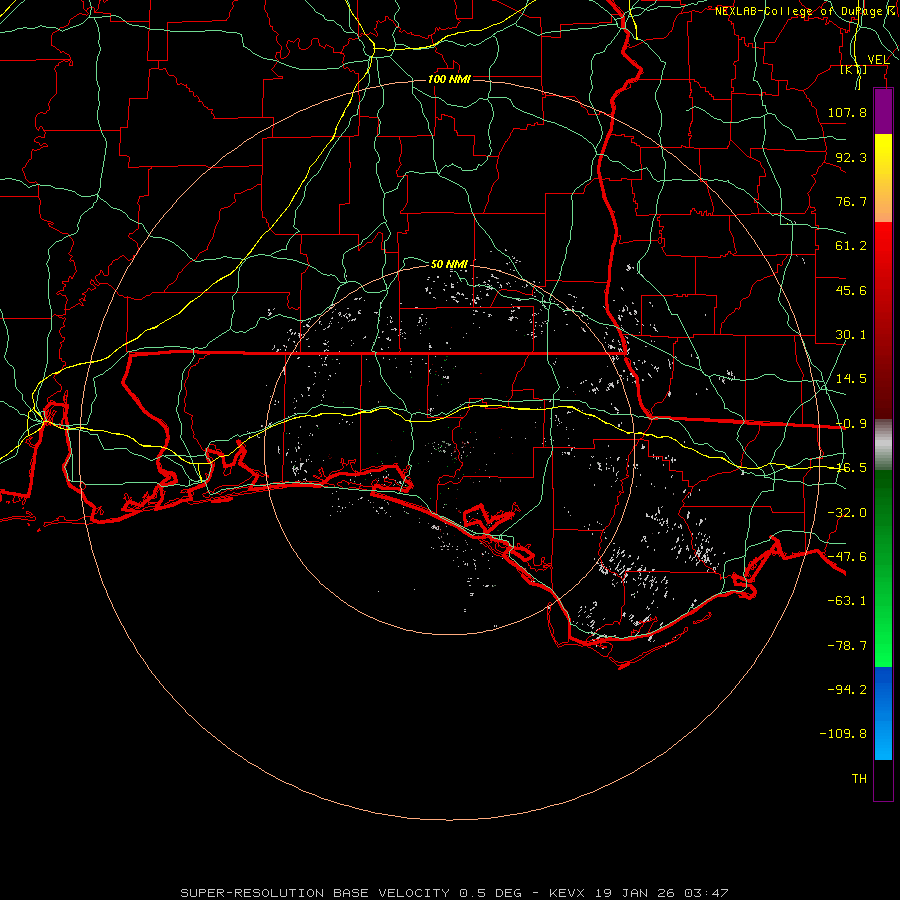Click the -94.2 velocity scale value
The image size is (900, 900).
[847, 690]
